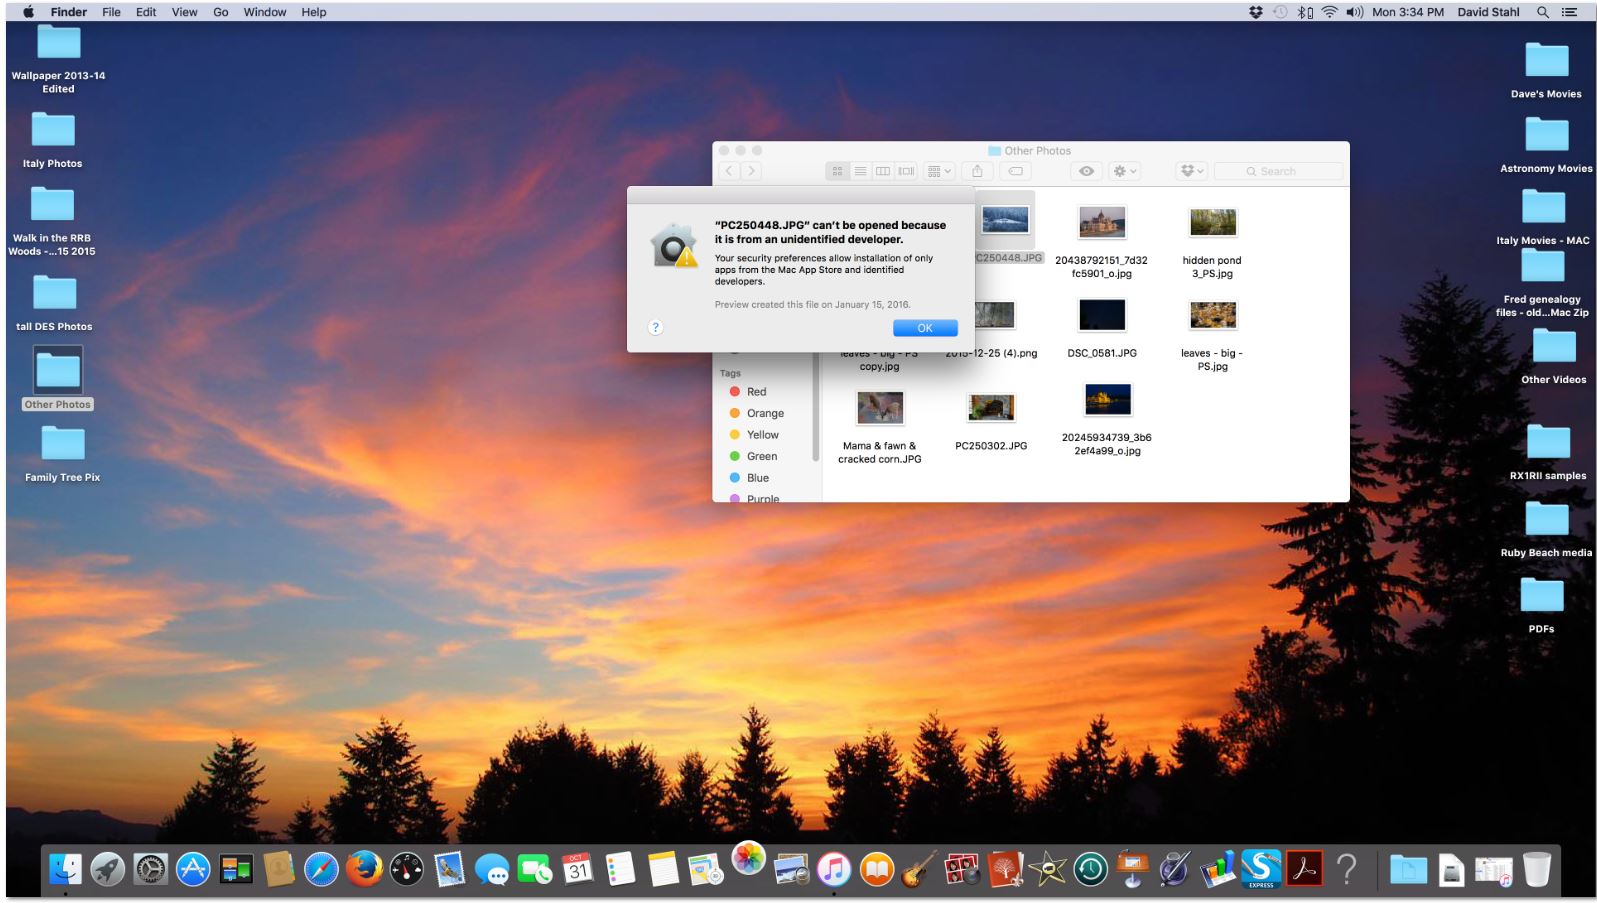Expand the Dropbox toolbar dropdown
Image resolution: width=1597 pixels, height=903 pixels.
1192,171
